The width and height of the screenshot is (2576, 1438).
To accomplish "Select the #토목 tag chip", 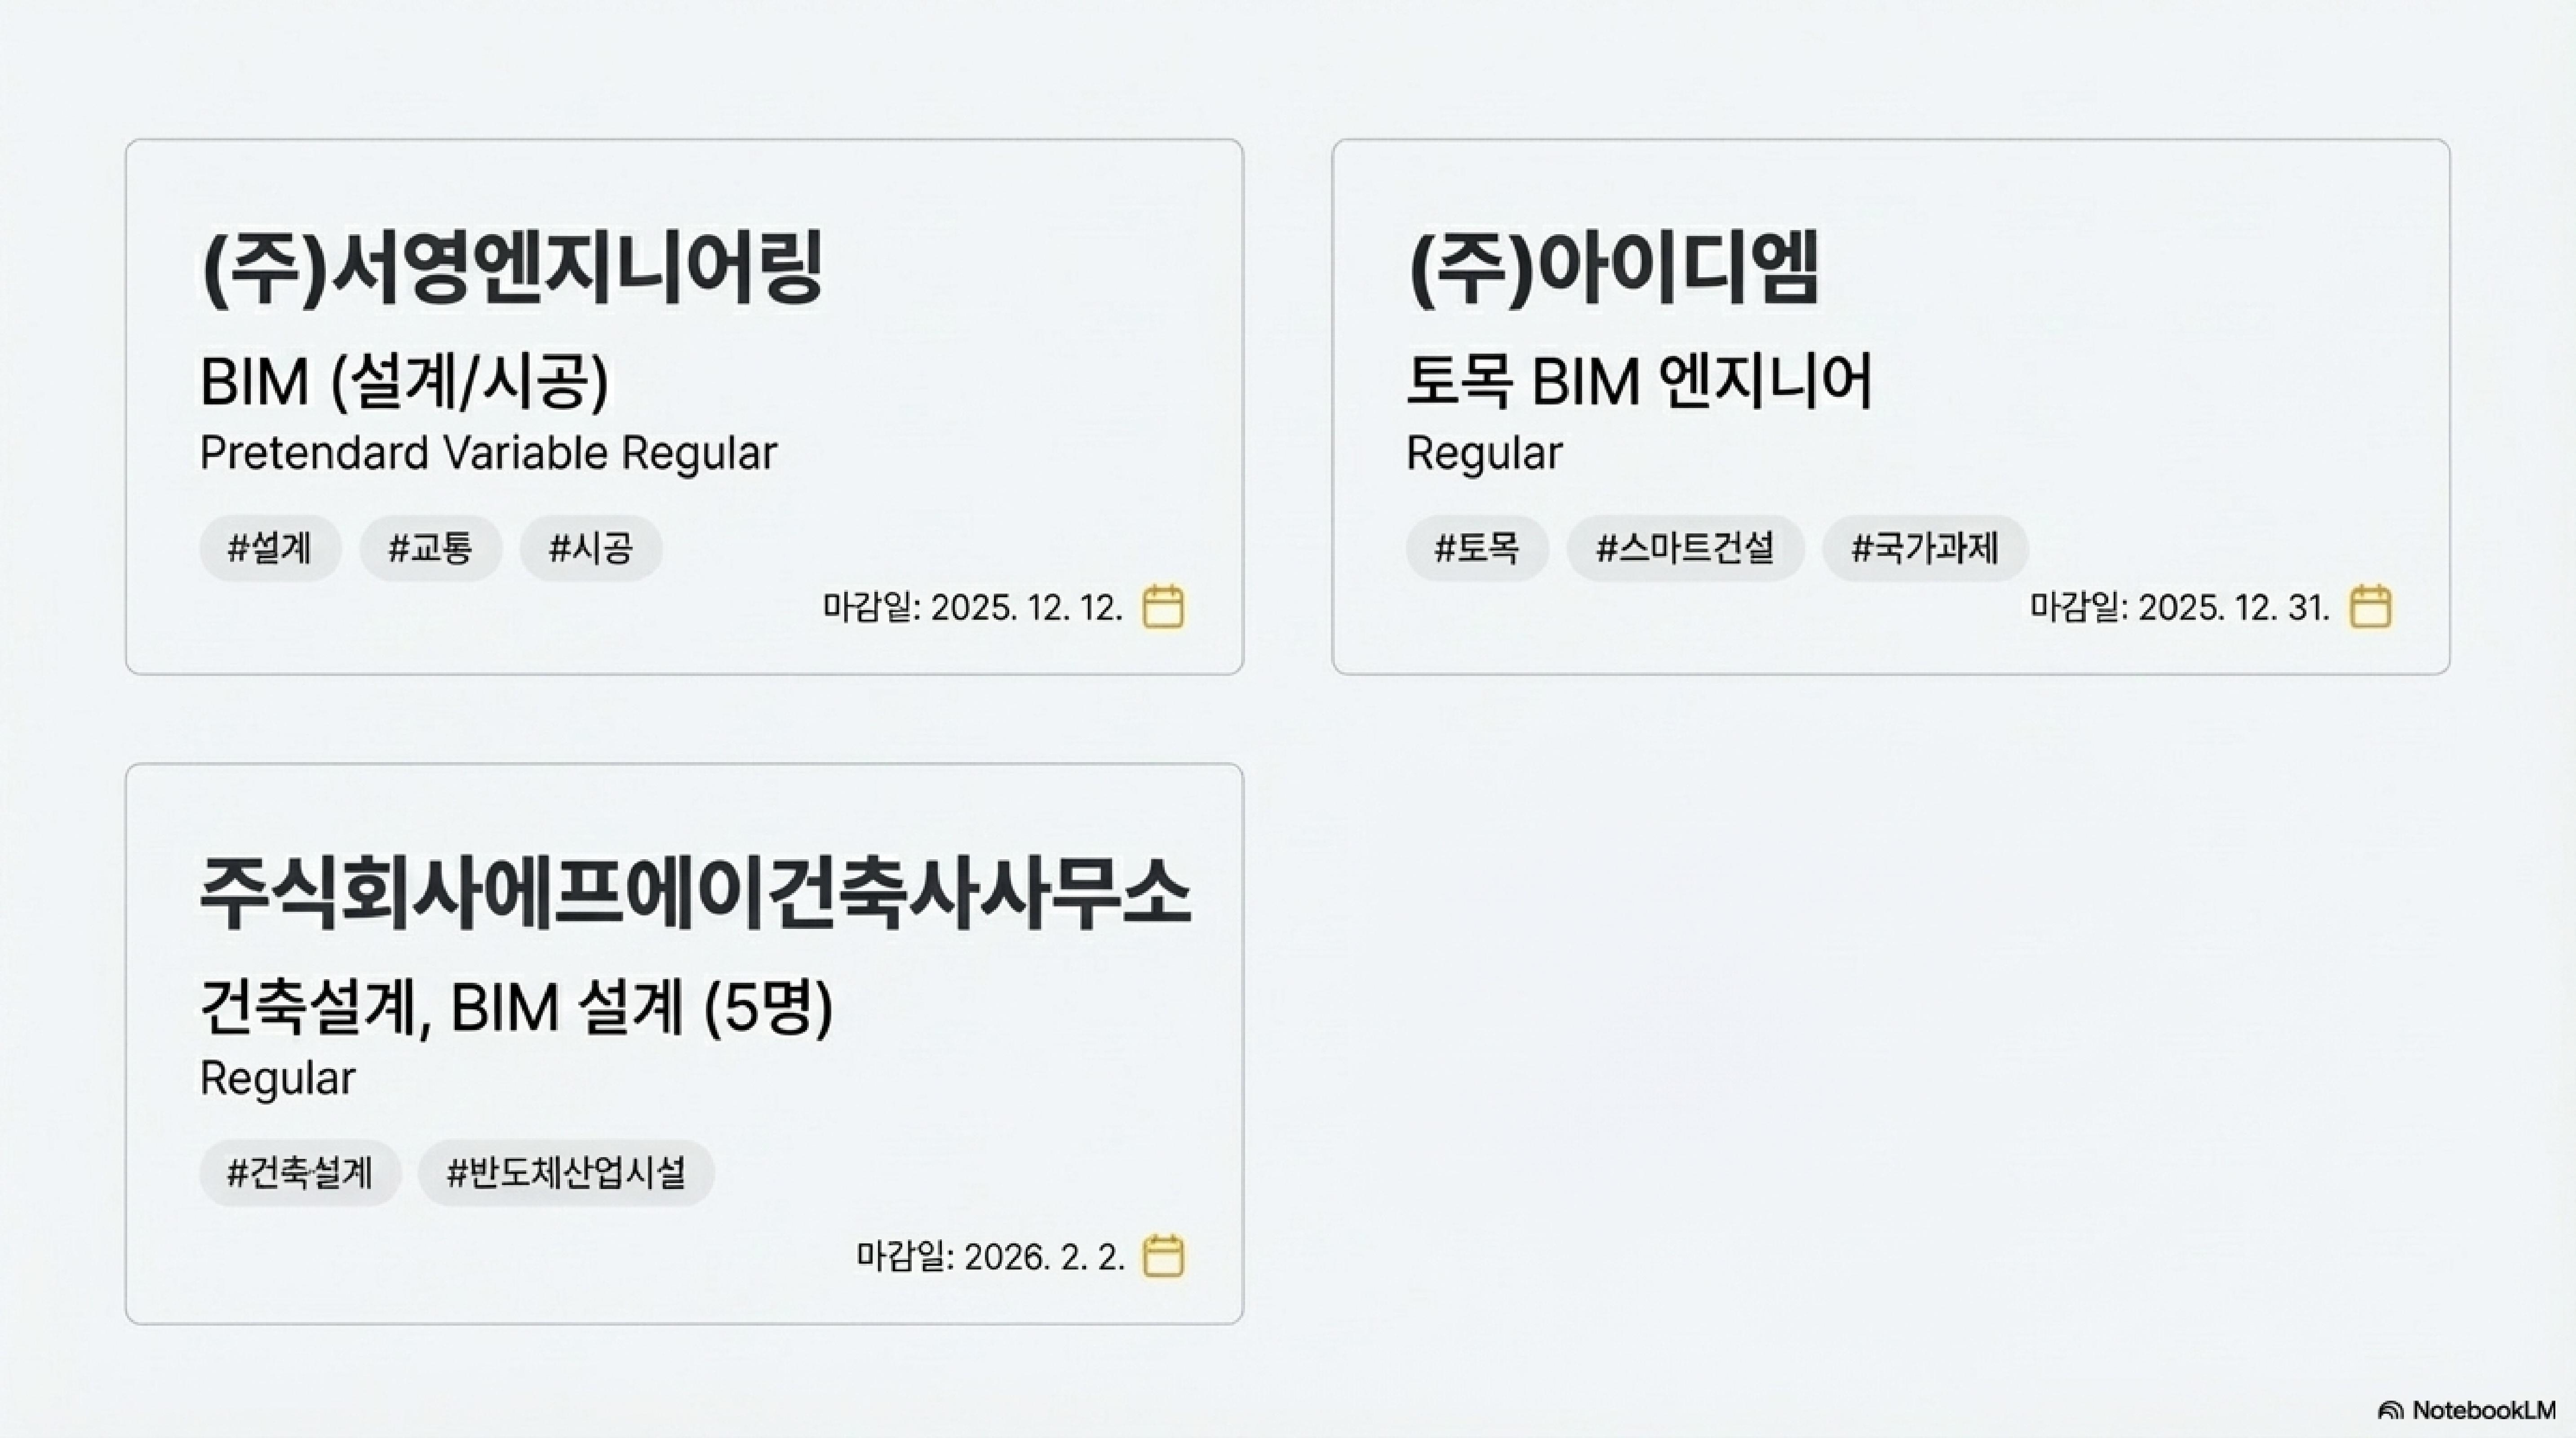I will 1477,548.
